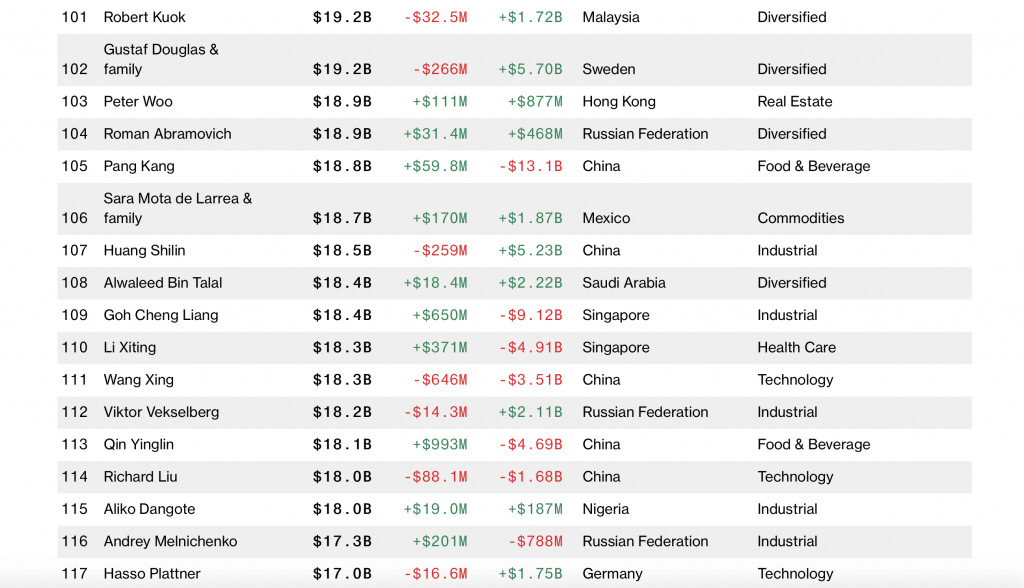The width and height of the screenshot is (1024, 588).
Task: Open the Li Xiting entry
Action: pyautogui.click(x=129, y=347)
